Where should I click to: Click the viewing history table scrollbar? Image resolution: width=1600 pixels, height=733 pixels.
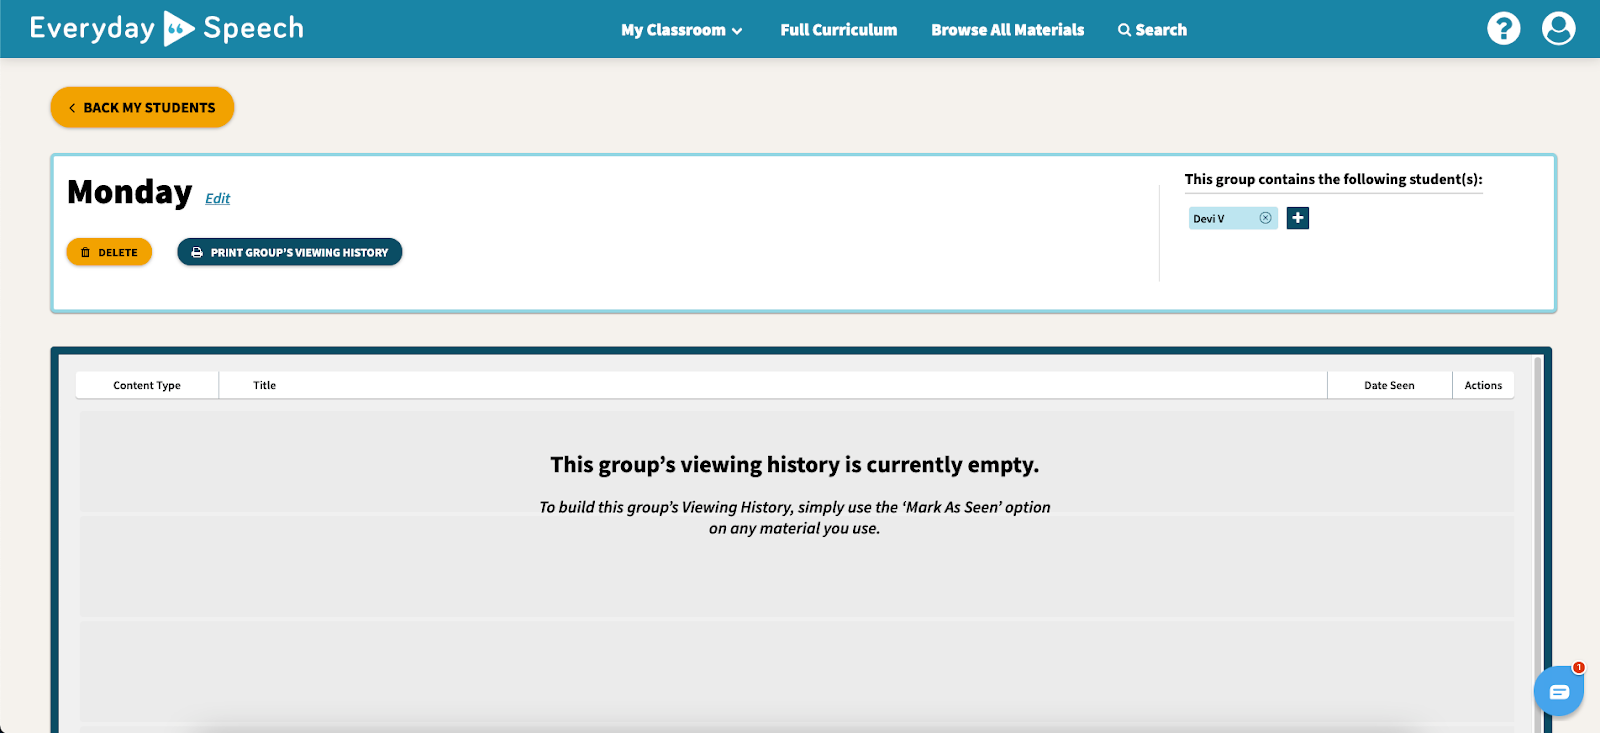pyautogui.click(x=1538, y=545)
